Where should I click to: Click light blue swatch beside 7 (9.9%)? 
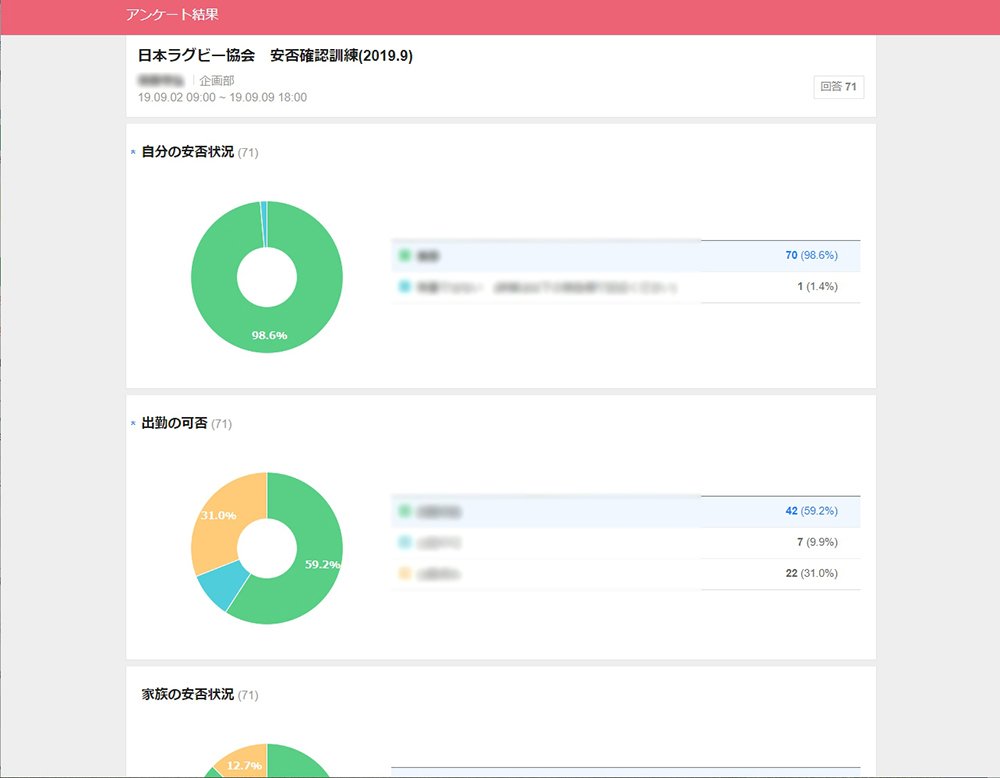click(x=404, y=542)
